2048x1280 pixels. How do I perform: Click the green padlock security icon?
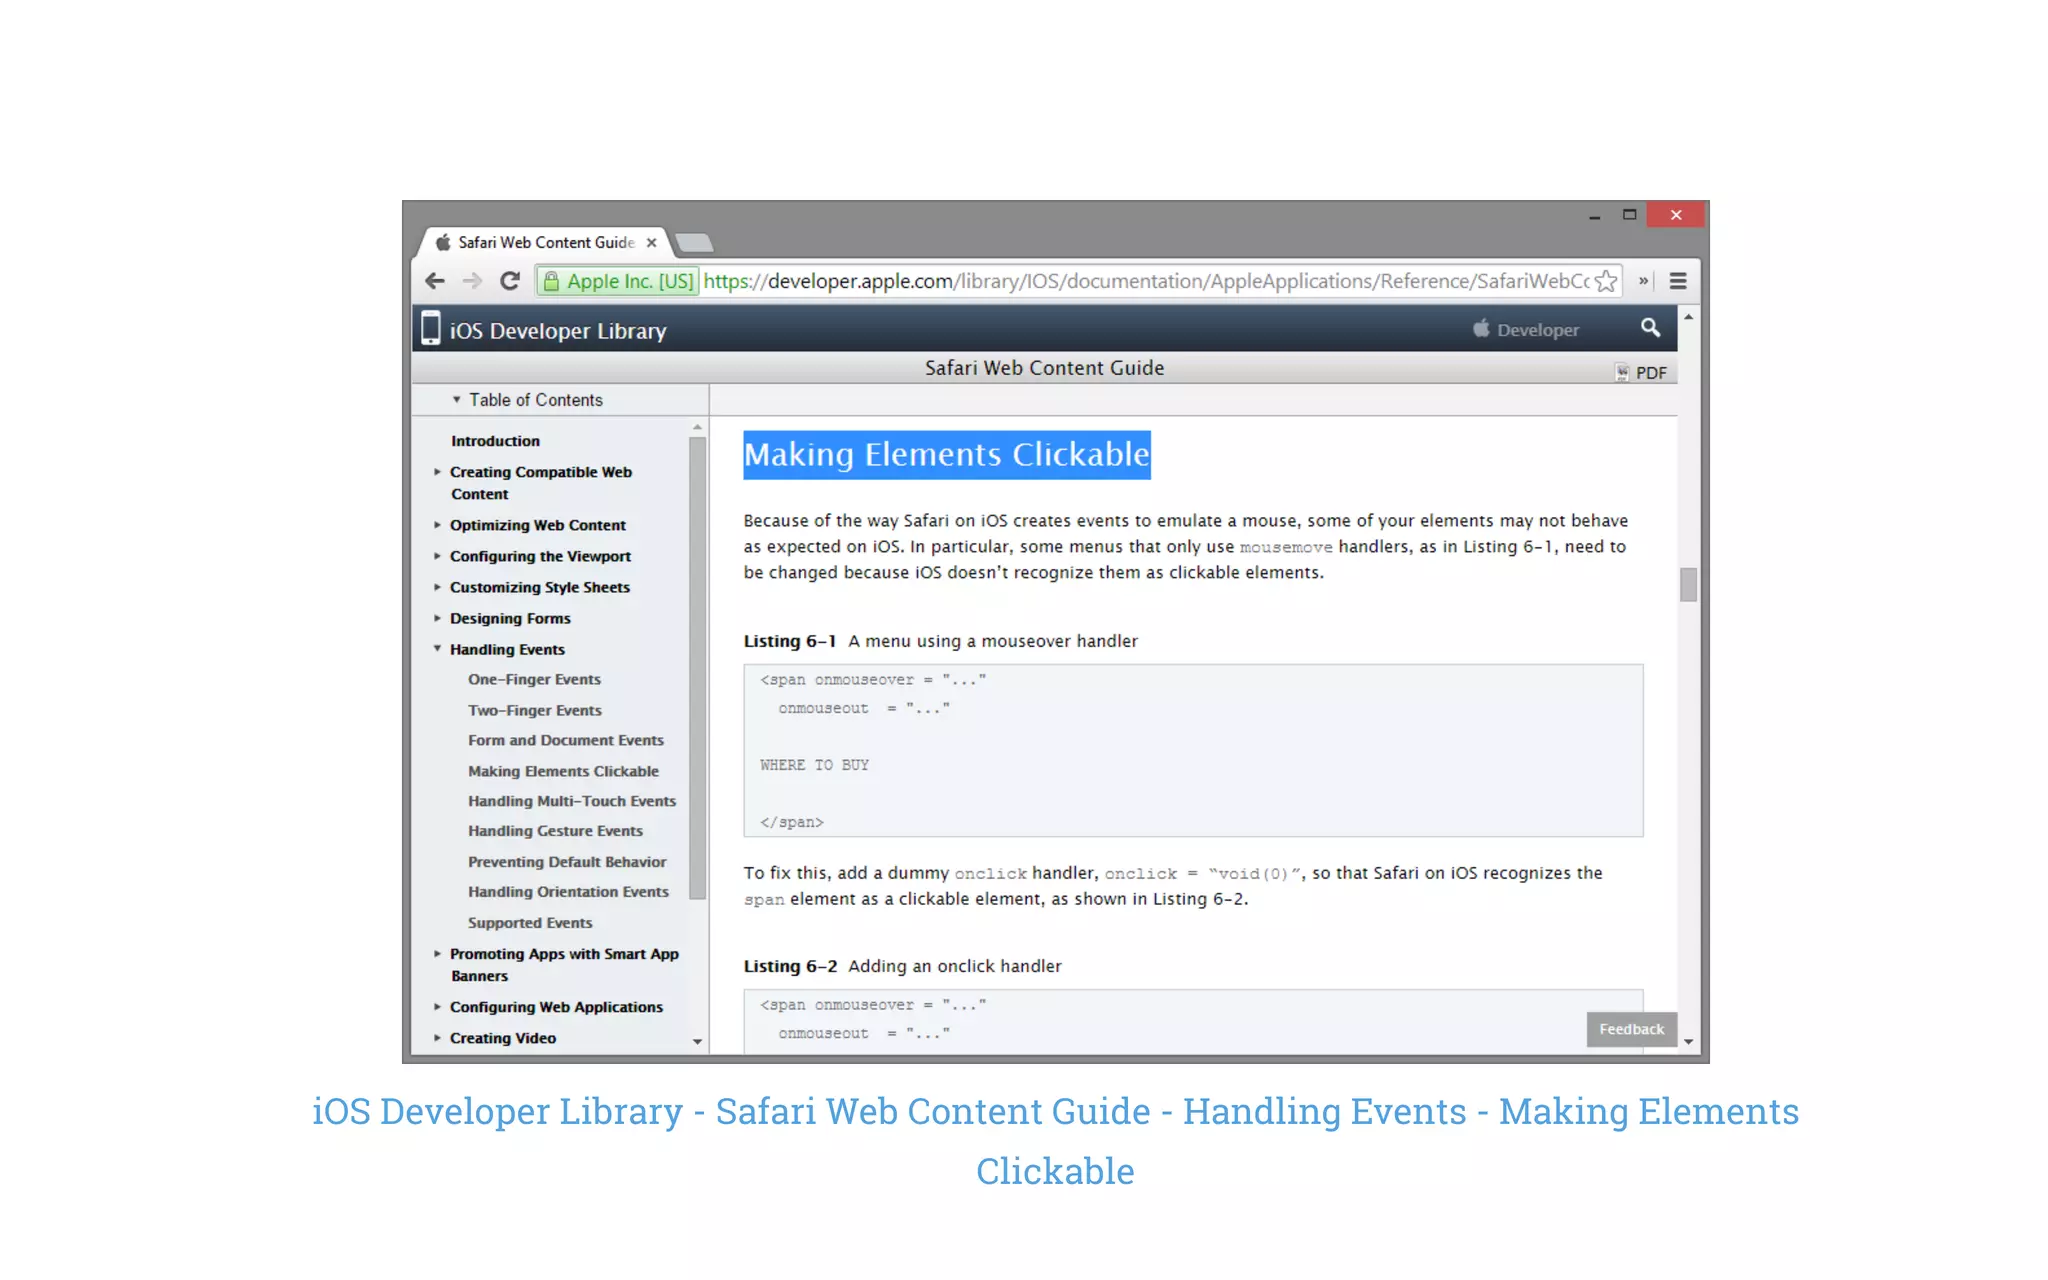click(551, 281)
